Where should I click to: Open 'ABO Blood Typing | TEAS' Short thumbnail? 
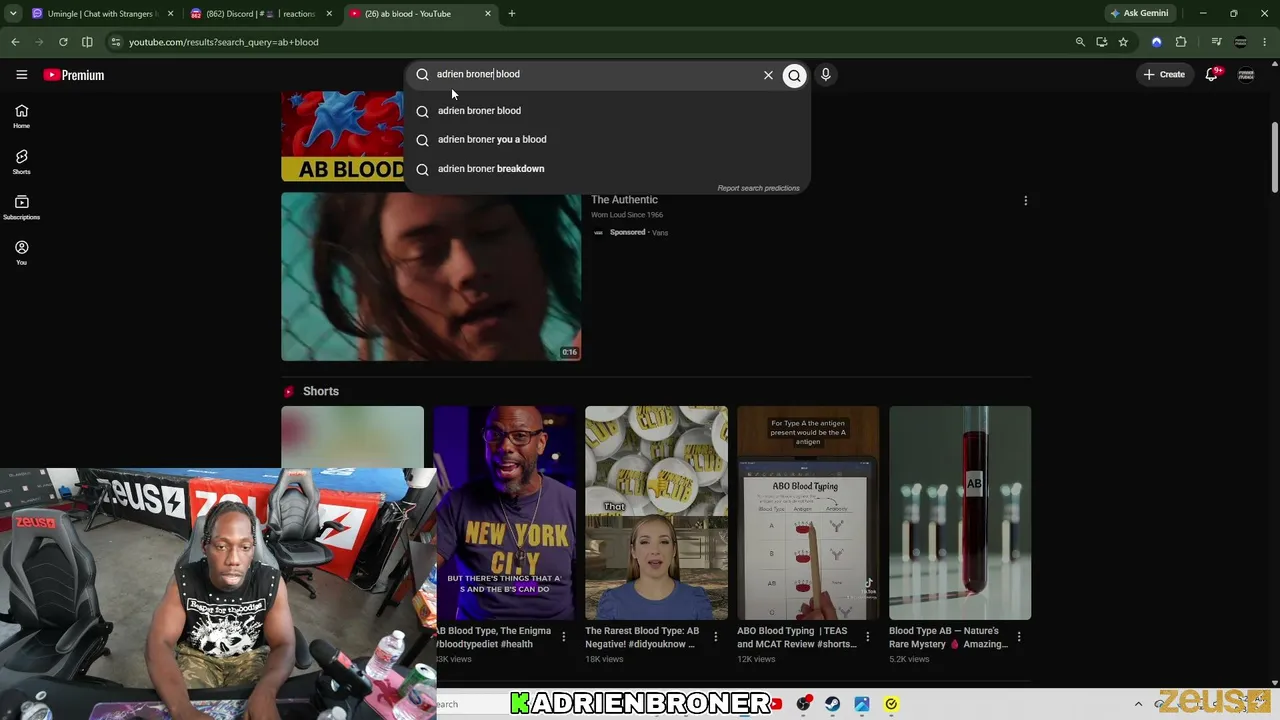click(x=808, y=513)
